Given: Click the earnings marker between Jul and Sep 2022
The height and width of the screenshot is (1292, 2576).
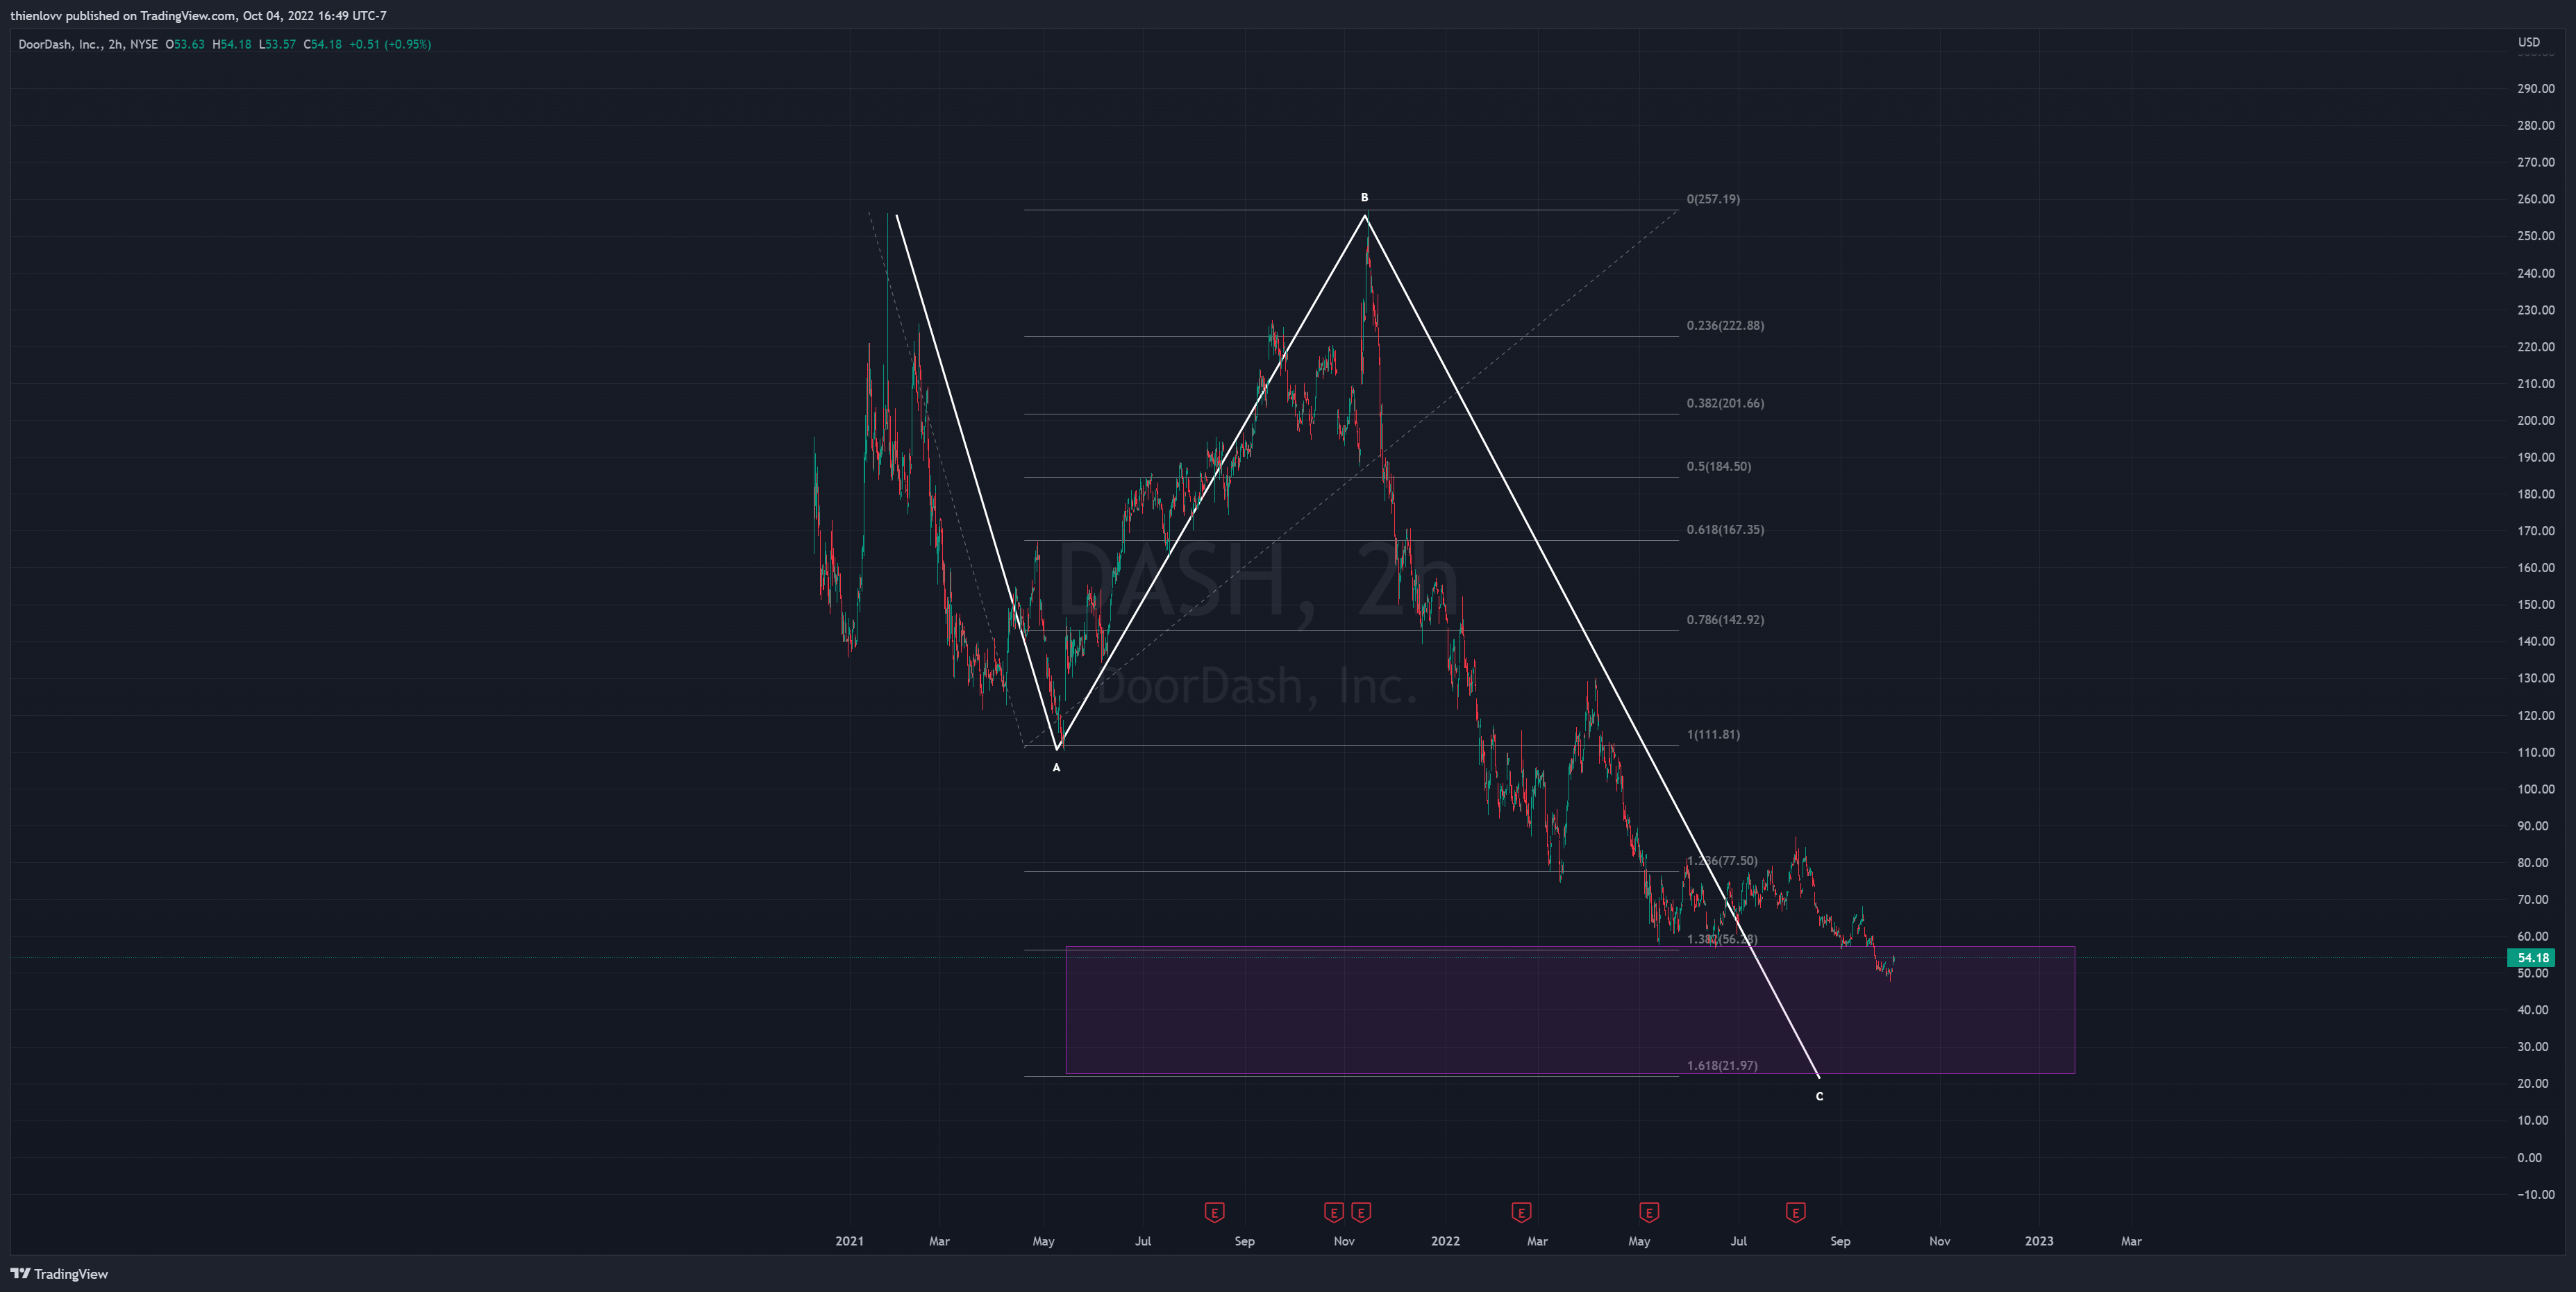Looking at the screenshot, I should (1795, 1213).
